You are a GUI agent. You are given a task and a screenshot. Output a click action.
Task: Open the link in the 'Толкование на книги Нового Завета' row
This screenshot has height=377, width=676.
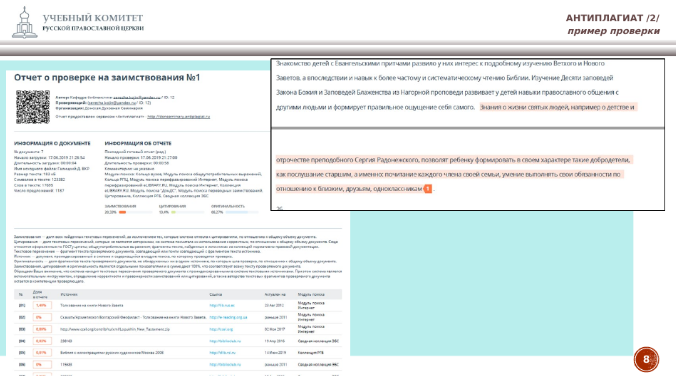[x=222, y=305]
